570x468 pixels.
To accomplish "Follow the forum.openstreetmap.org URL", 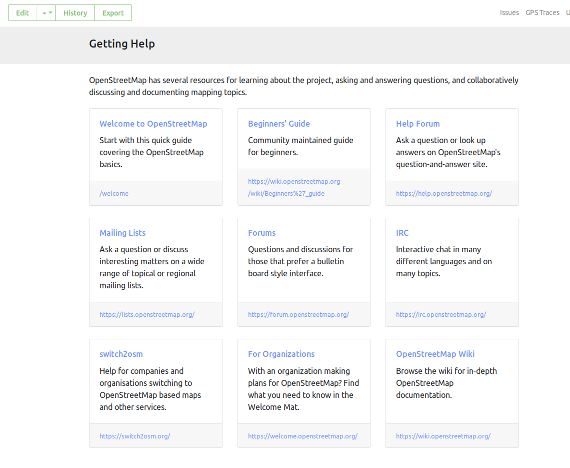I will tap(298, 315).
